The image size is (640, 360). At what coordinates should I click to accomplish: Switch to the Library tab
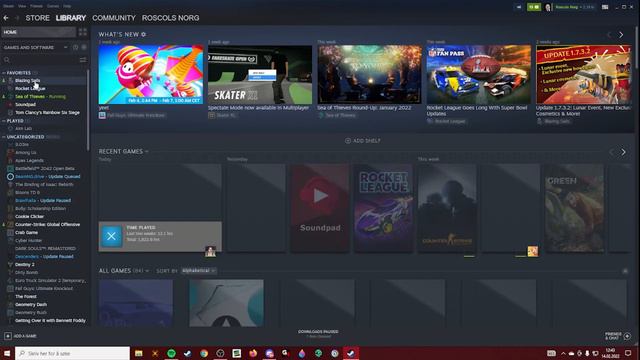click(x=71, y=18)
